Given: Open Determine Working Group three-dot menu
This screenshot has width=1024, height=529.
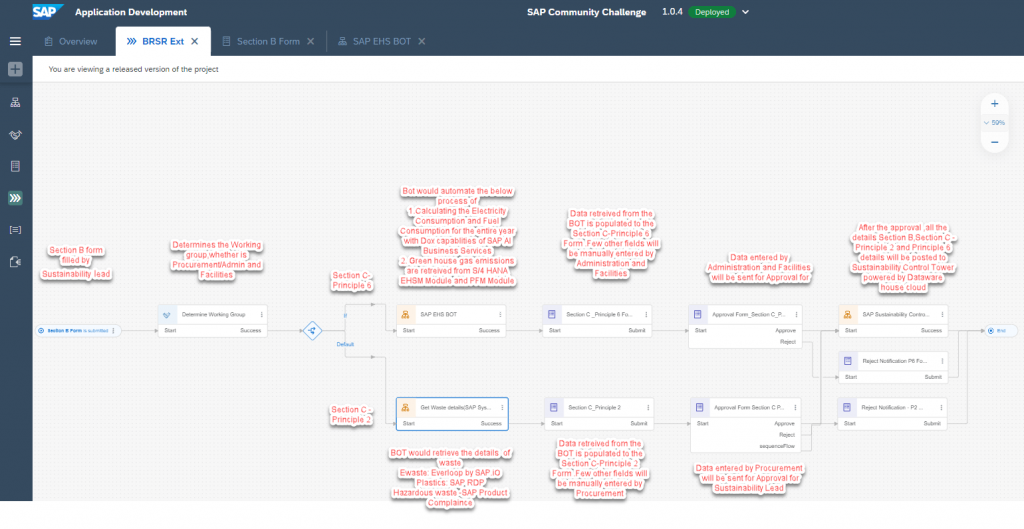Looking at the screenshot, I should click(x=261, y=314).
